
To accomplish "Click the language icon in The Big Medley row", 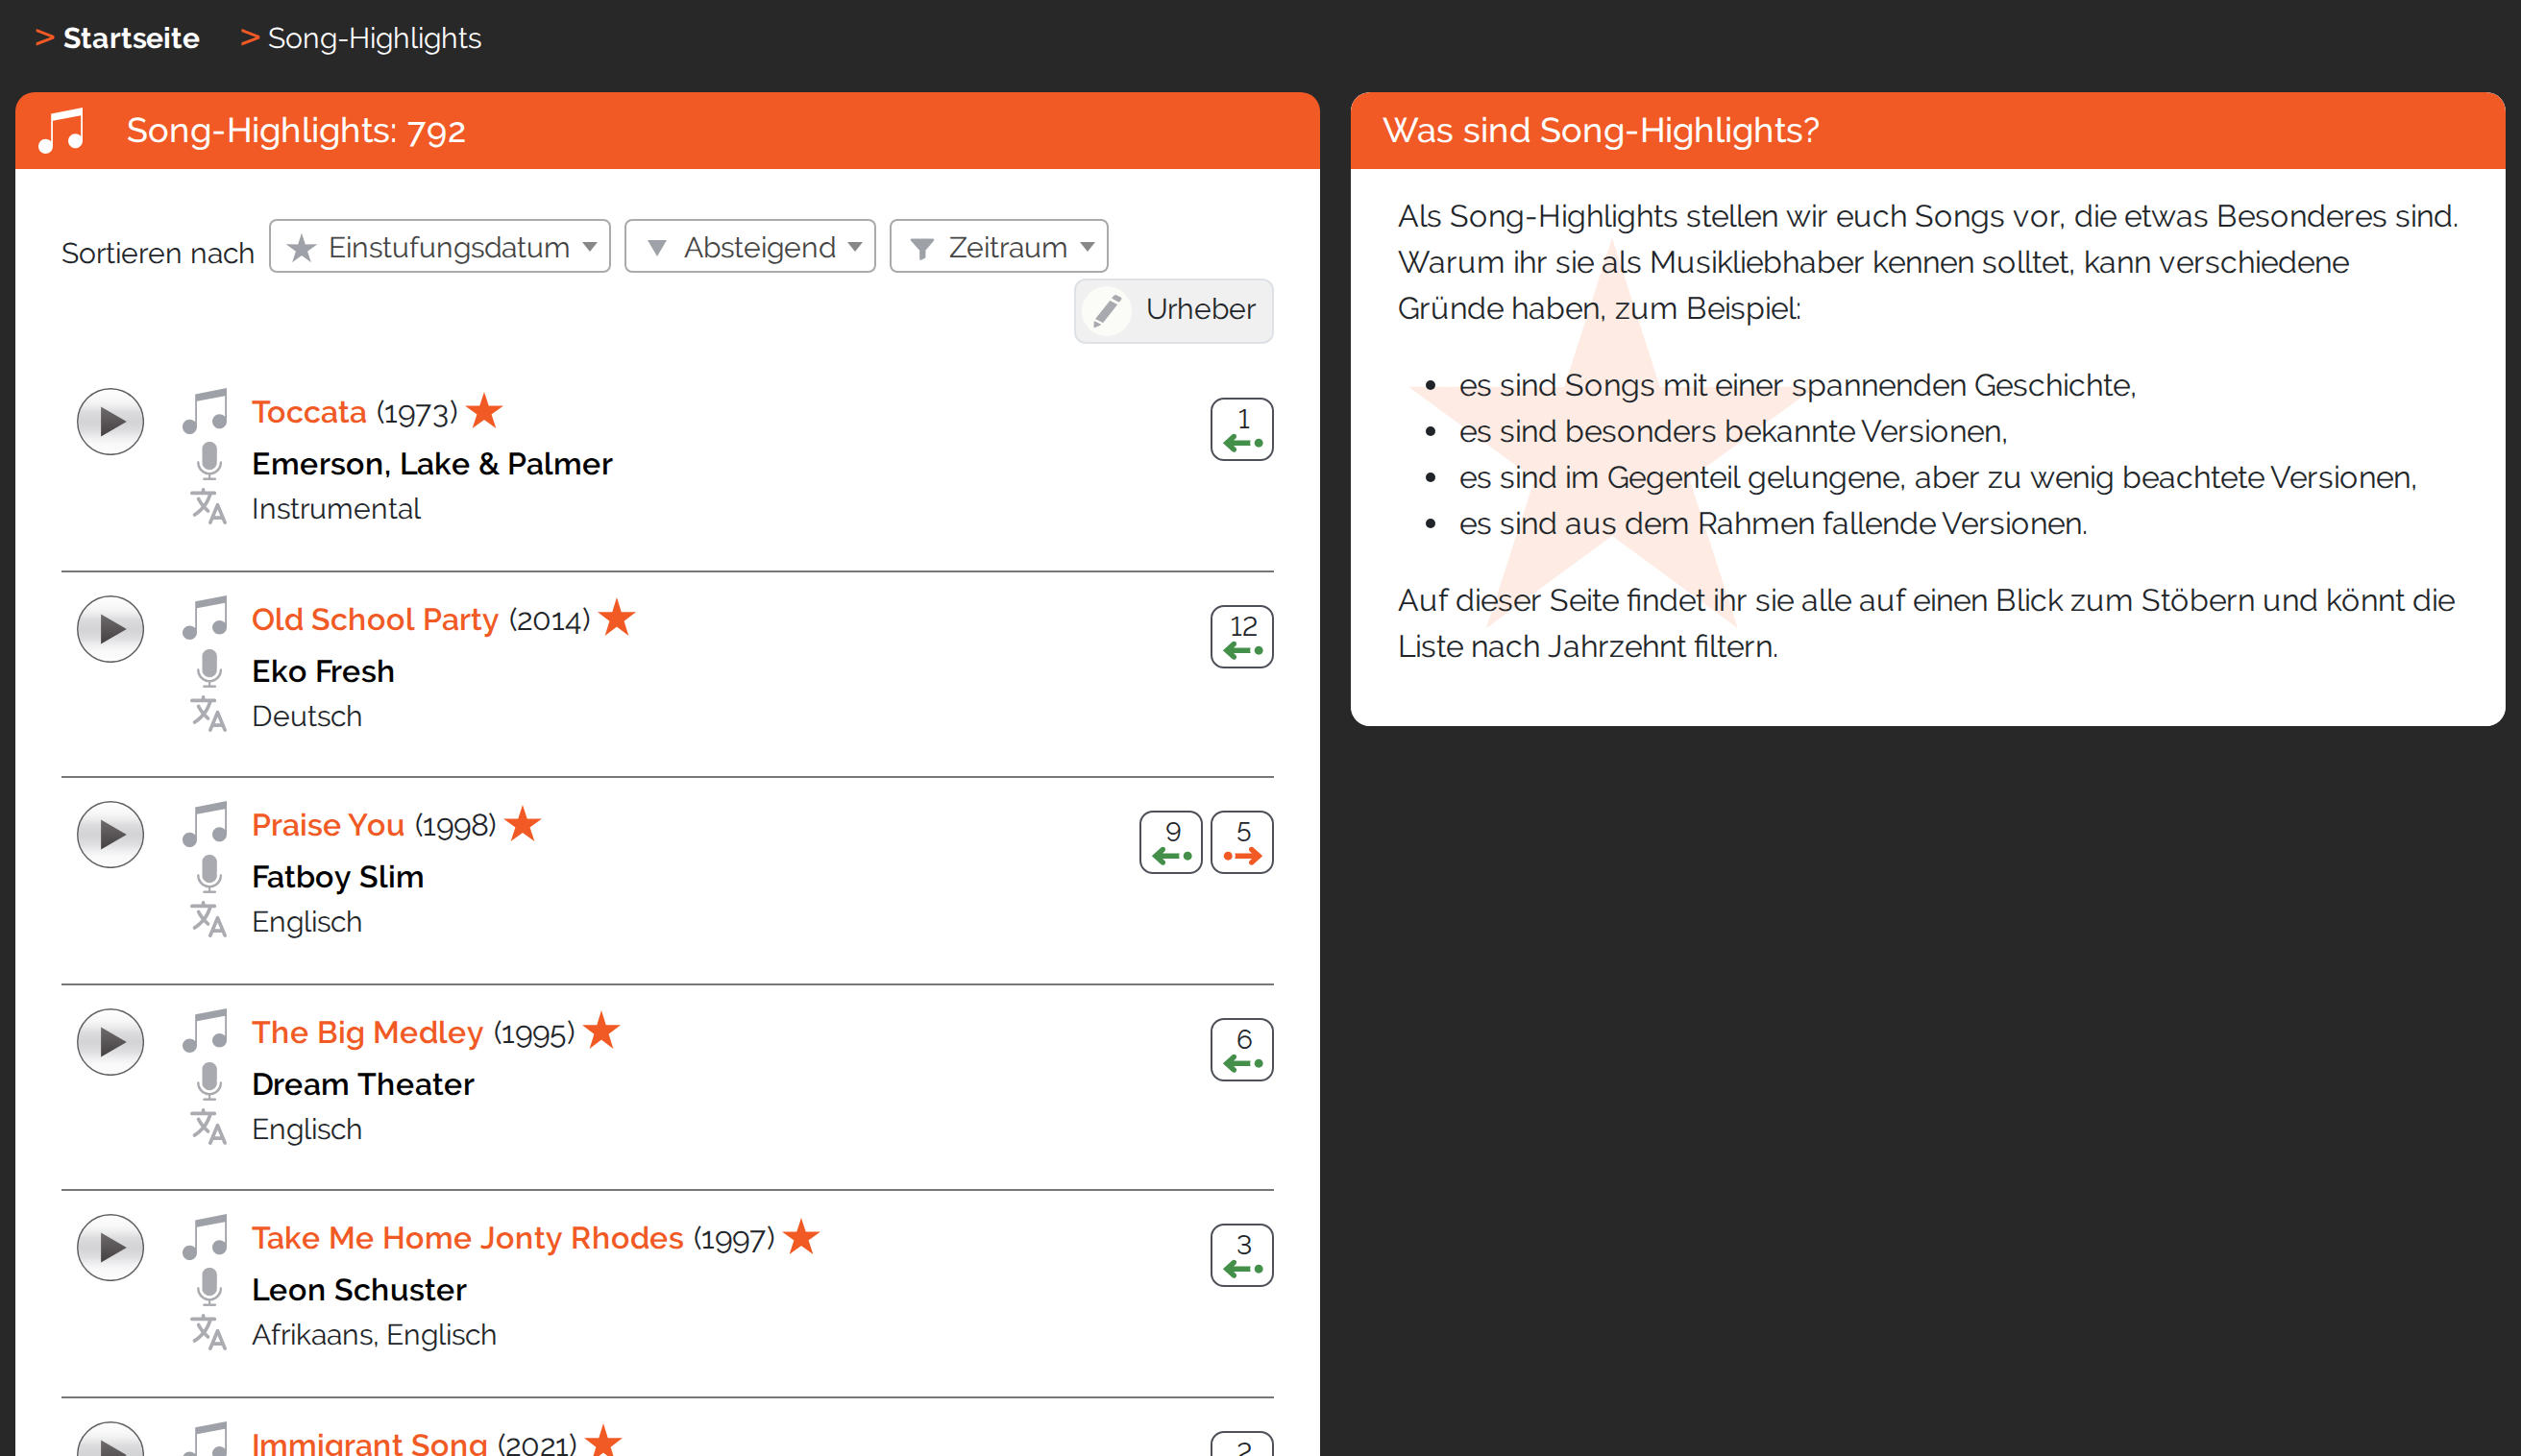I will (209, 1128).
